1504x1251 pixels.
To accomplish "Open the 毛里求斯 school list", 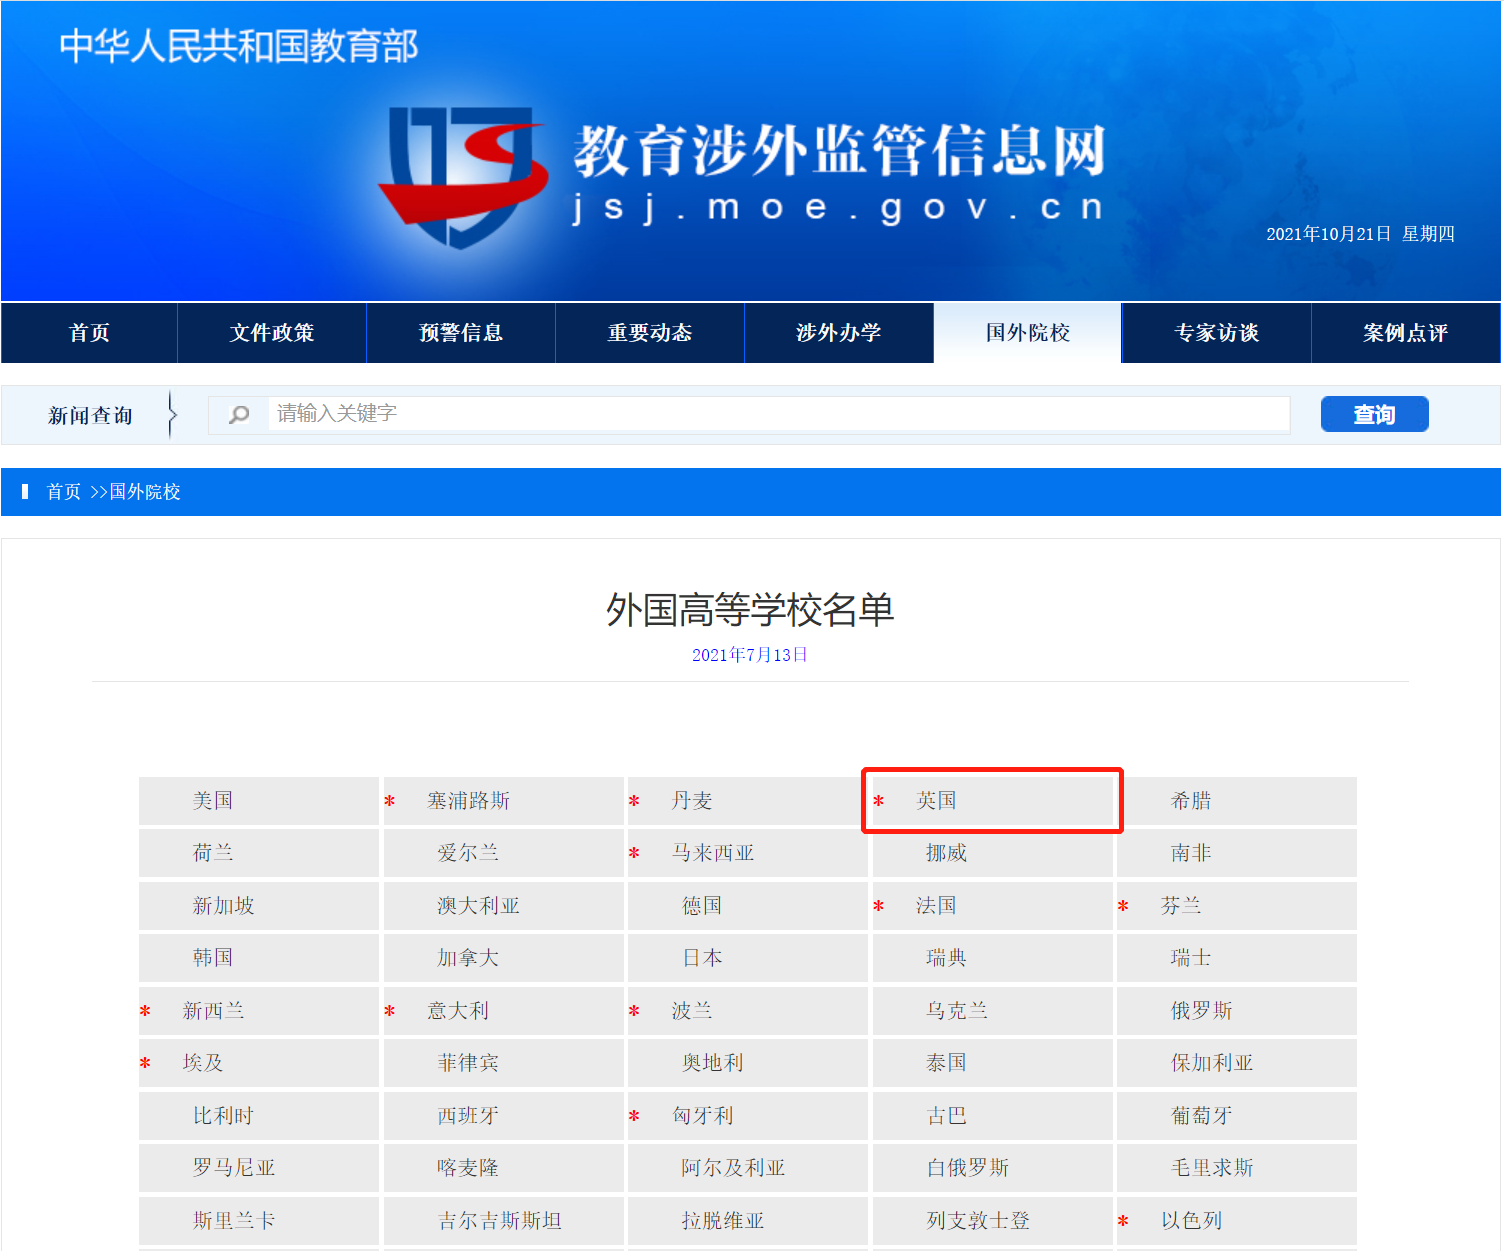I will coord(1212,1168).
